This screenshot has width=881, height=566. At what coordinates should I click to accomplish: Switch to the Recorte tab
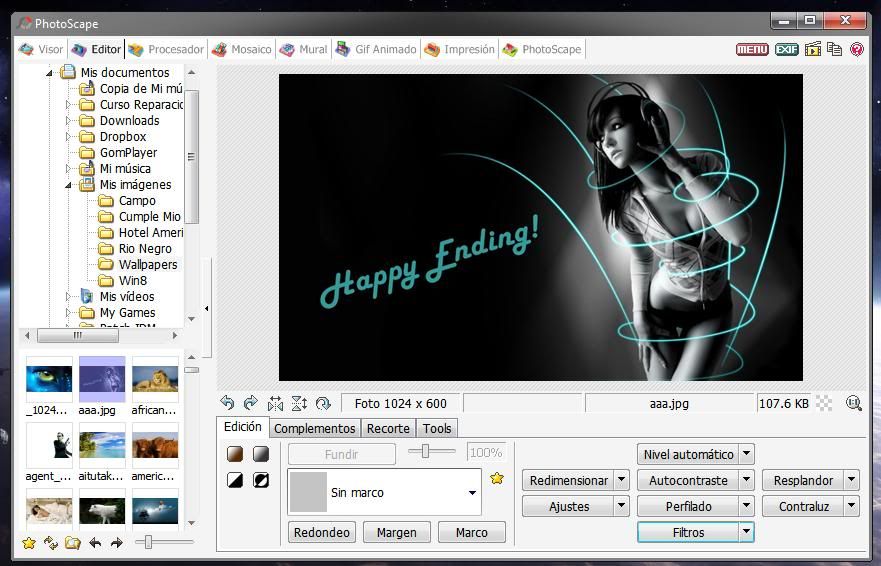pos(388,428)
